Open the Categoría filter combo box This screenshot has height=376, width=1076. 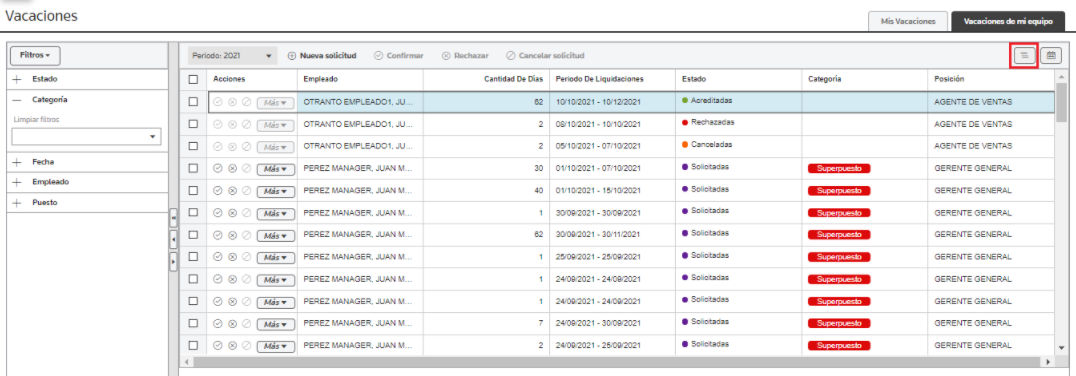(x=86, y=137)
